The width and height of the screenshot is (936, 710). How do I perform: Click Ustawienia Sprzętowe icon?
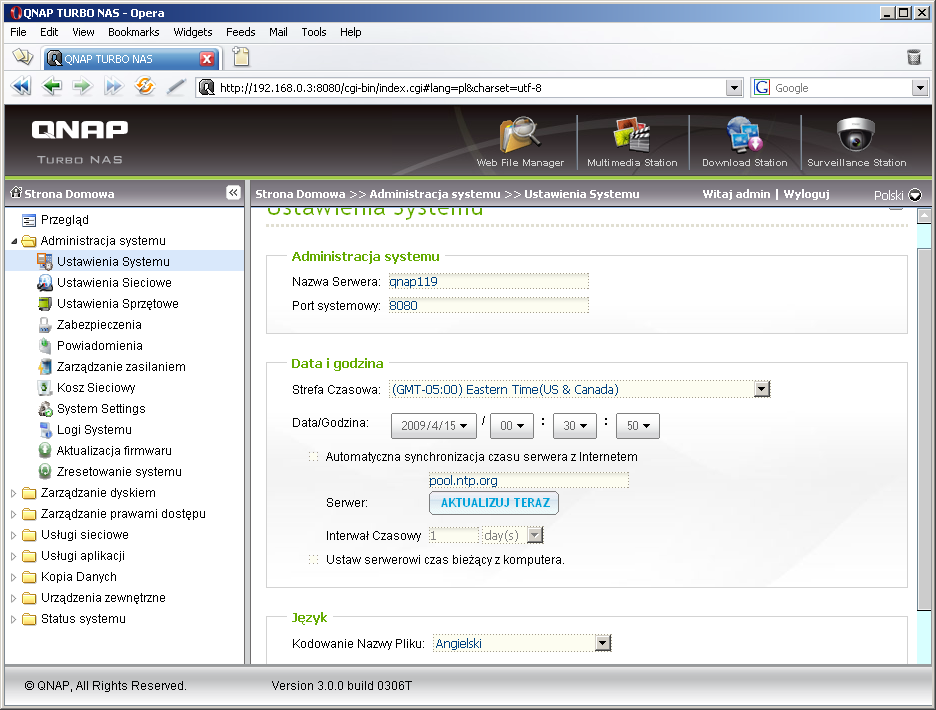[x=45, y=303]
